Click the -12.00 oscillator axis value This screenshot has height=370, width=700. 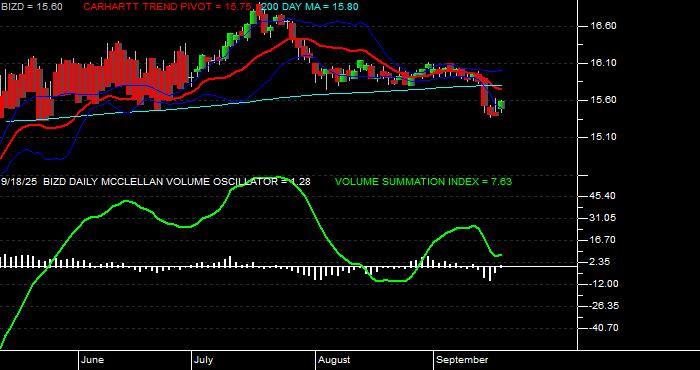point(603,284)
